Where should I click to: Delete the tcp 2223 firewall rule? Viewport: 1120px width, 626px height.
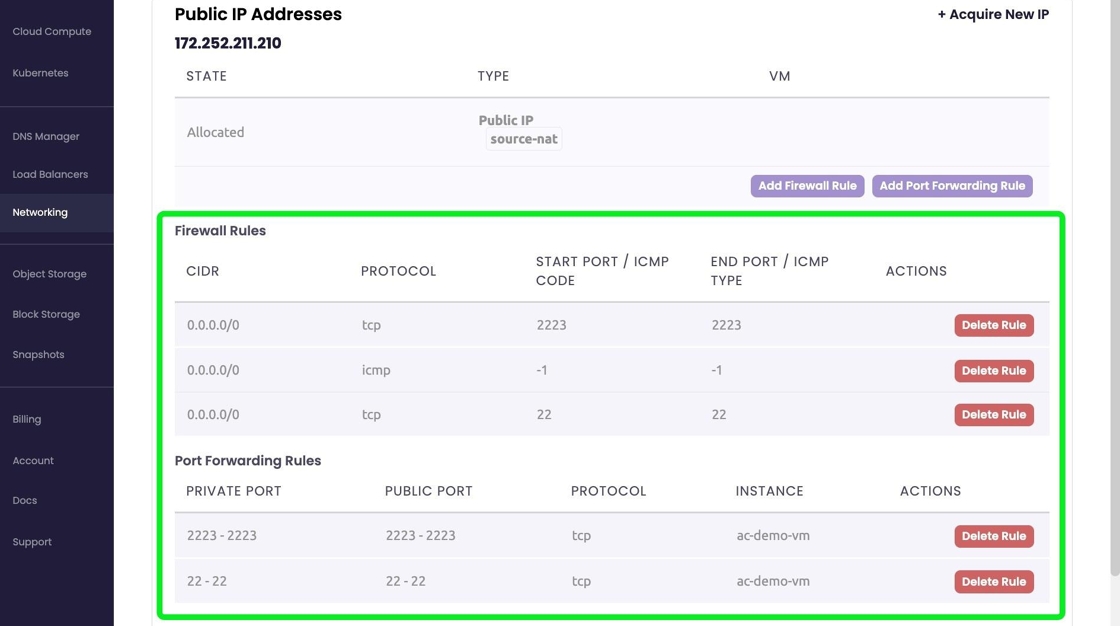(993, 325)
